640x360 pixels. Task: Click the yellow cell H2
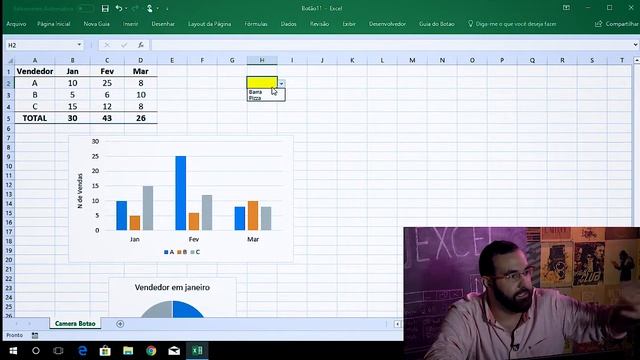262,83
